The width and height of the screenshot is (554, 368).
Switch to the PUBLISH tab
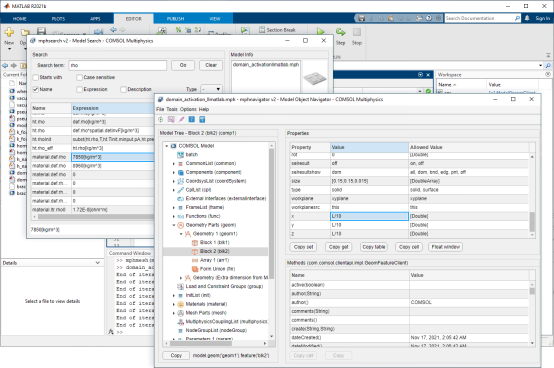176,19
